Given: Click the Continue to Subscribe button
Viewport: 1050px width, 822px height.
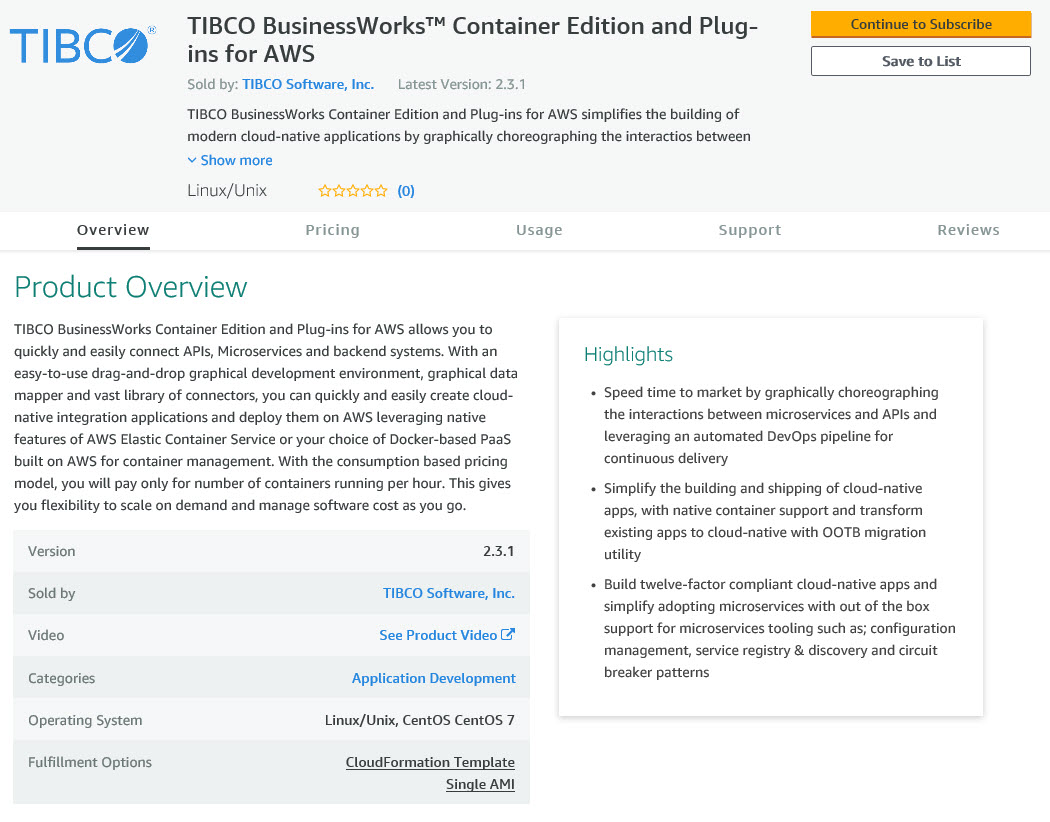Looking at the screenshot, I should tap(920, 24).
